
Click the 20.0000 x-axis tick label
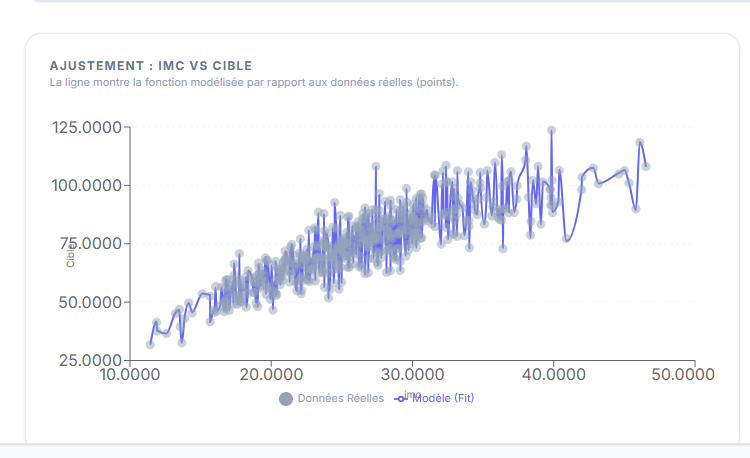point(271,374)
